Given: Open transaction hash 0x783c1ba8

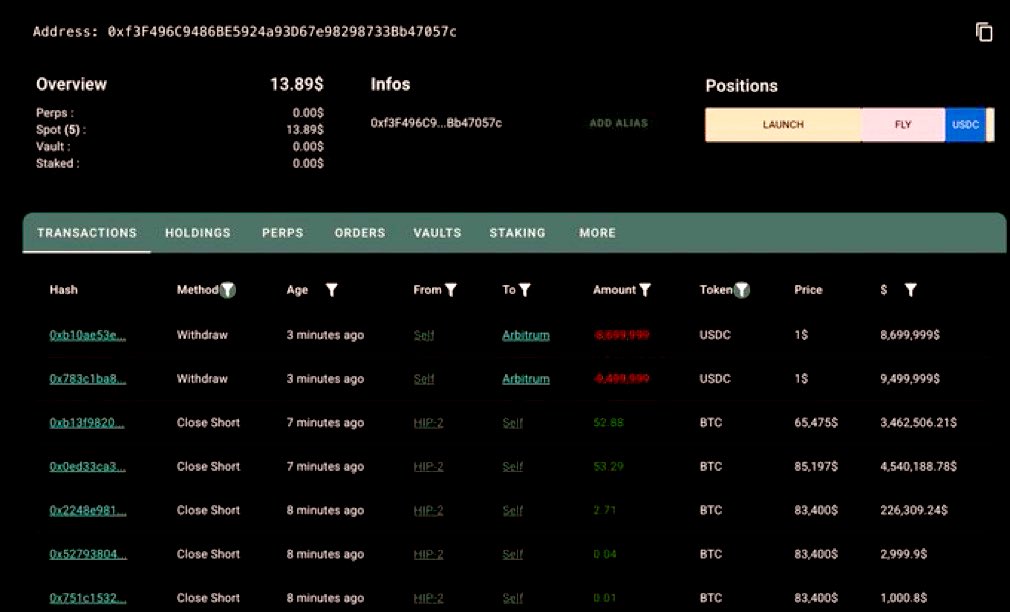Looking at the screenshot, I should 88,379.
